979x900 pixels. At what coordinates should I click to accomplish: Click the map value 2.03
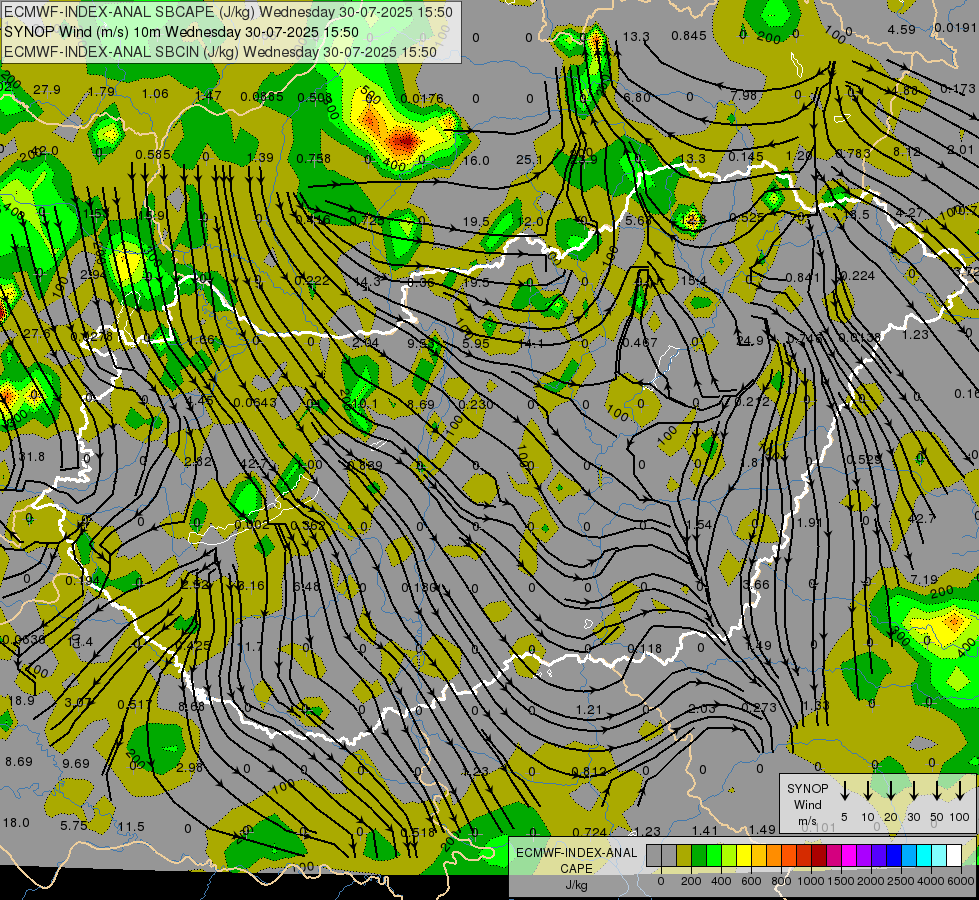coord(702,708)
